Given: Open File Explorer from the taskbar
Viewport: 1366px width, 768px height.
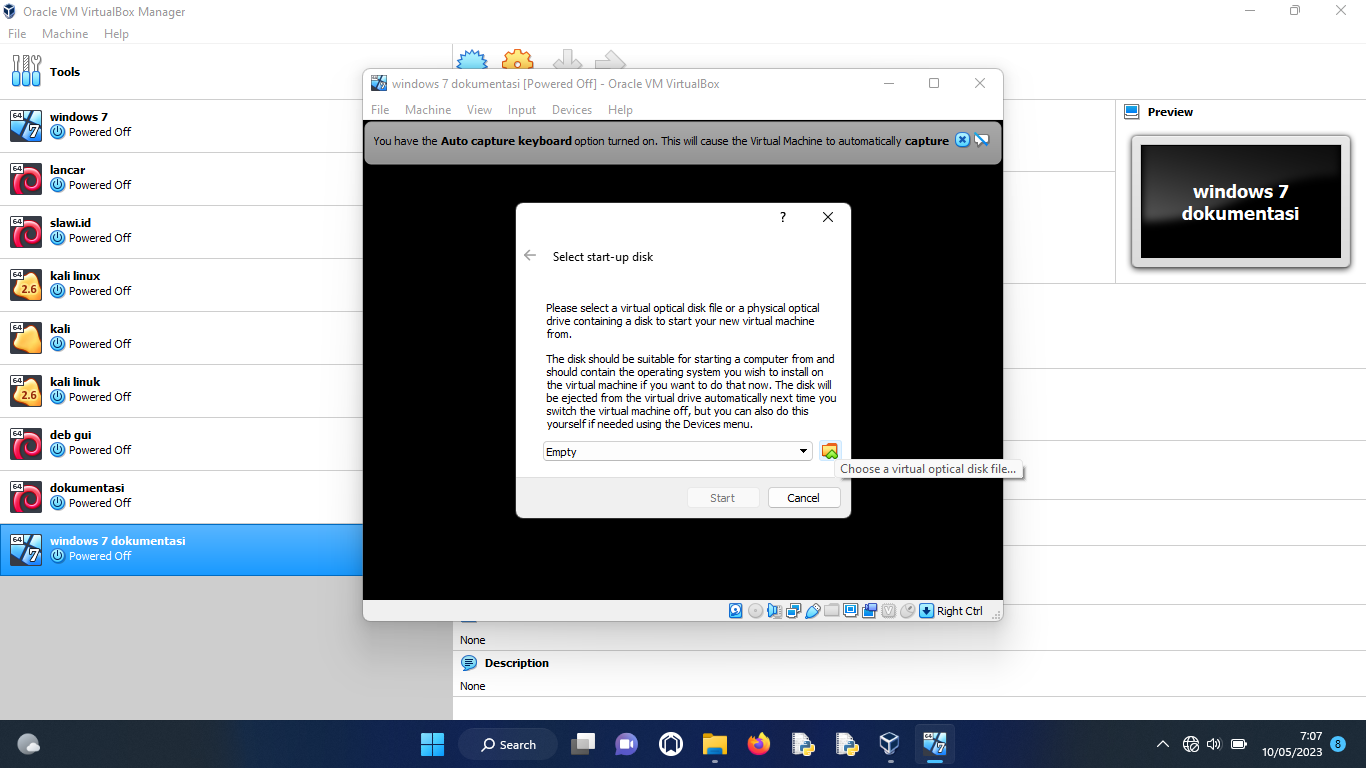Looking at the screenshot, I should (x=714, y=744).
